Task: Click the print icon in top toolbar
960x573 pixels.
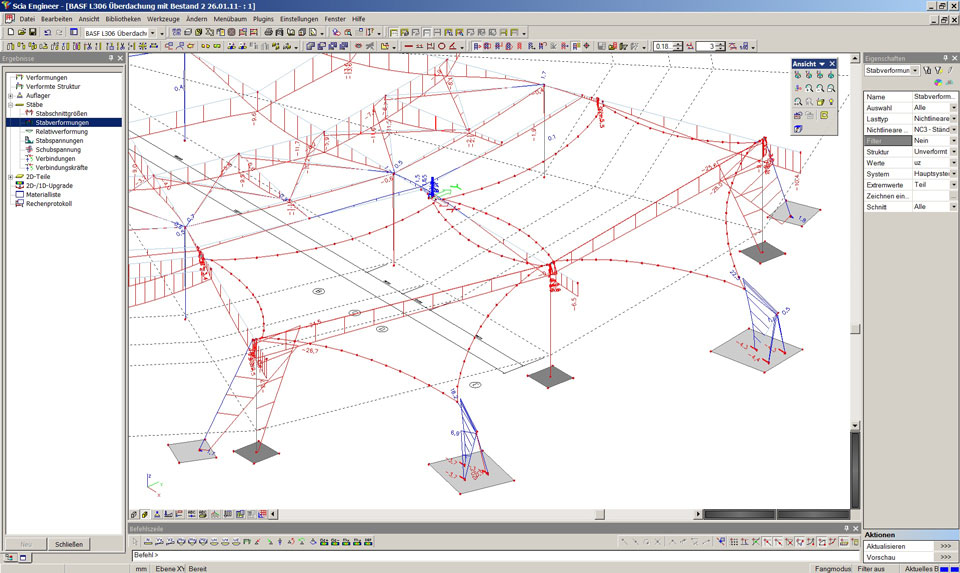Action: [268, 32]
